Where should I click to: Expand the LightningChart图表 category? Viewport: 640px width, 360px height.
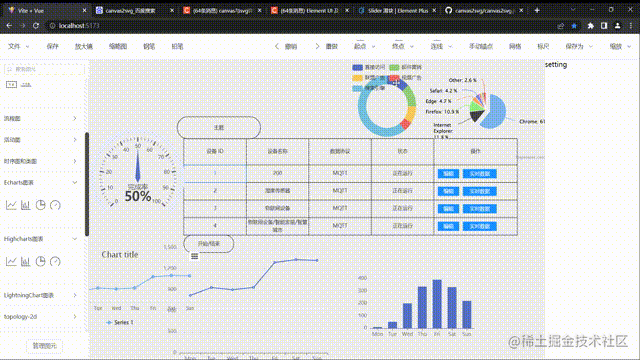[x=40, y=295]
